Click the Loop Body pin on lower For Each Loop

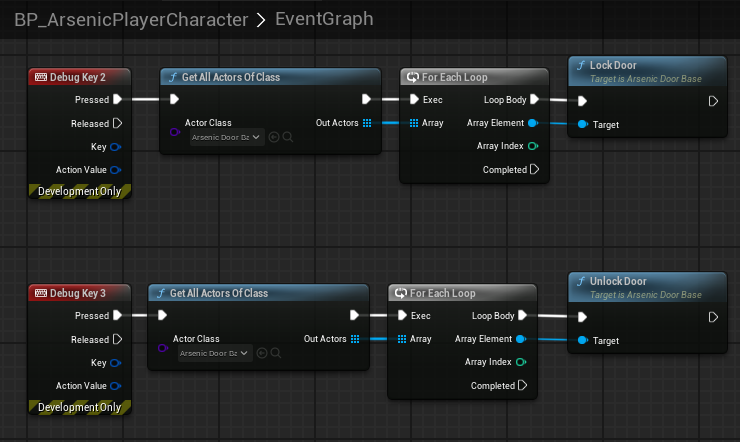[522, 316]
